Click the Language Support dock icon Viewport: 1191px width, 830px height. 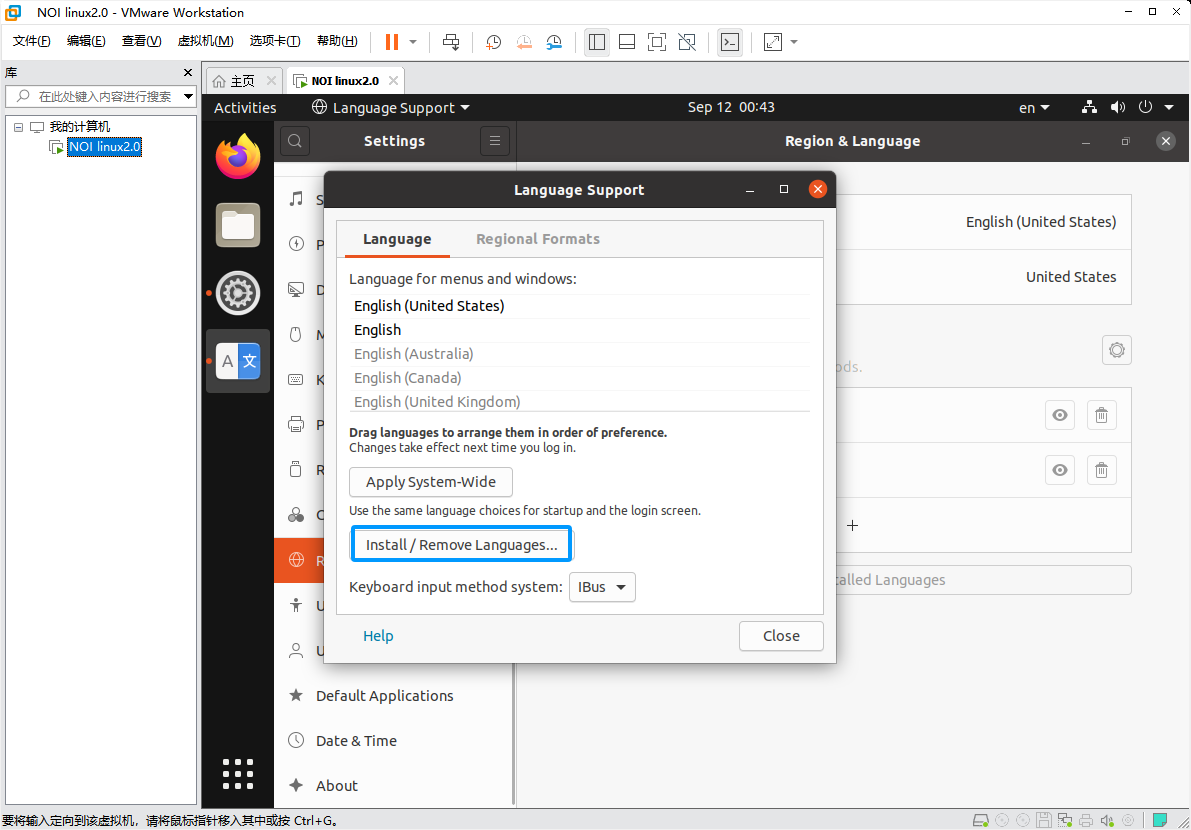tap(238, 361)
